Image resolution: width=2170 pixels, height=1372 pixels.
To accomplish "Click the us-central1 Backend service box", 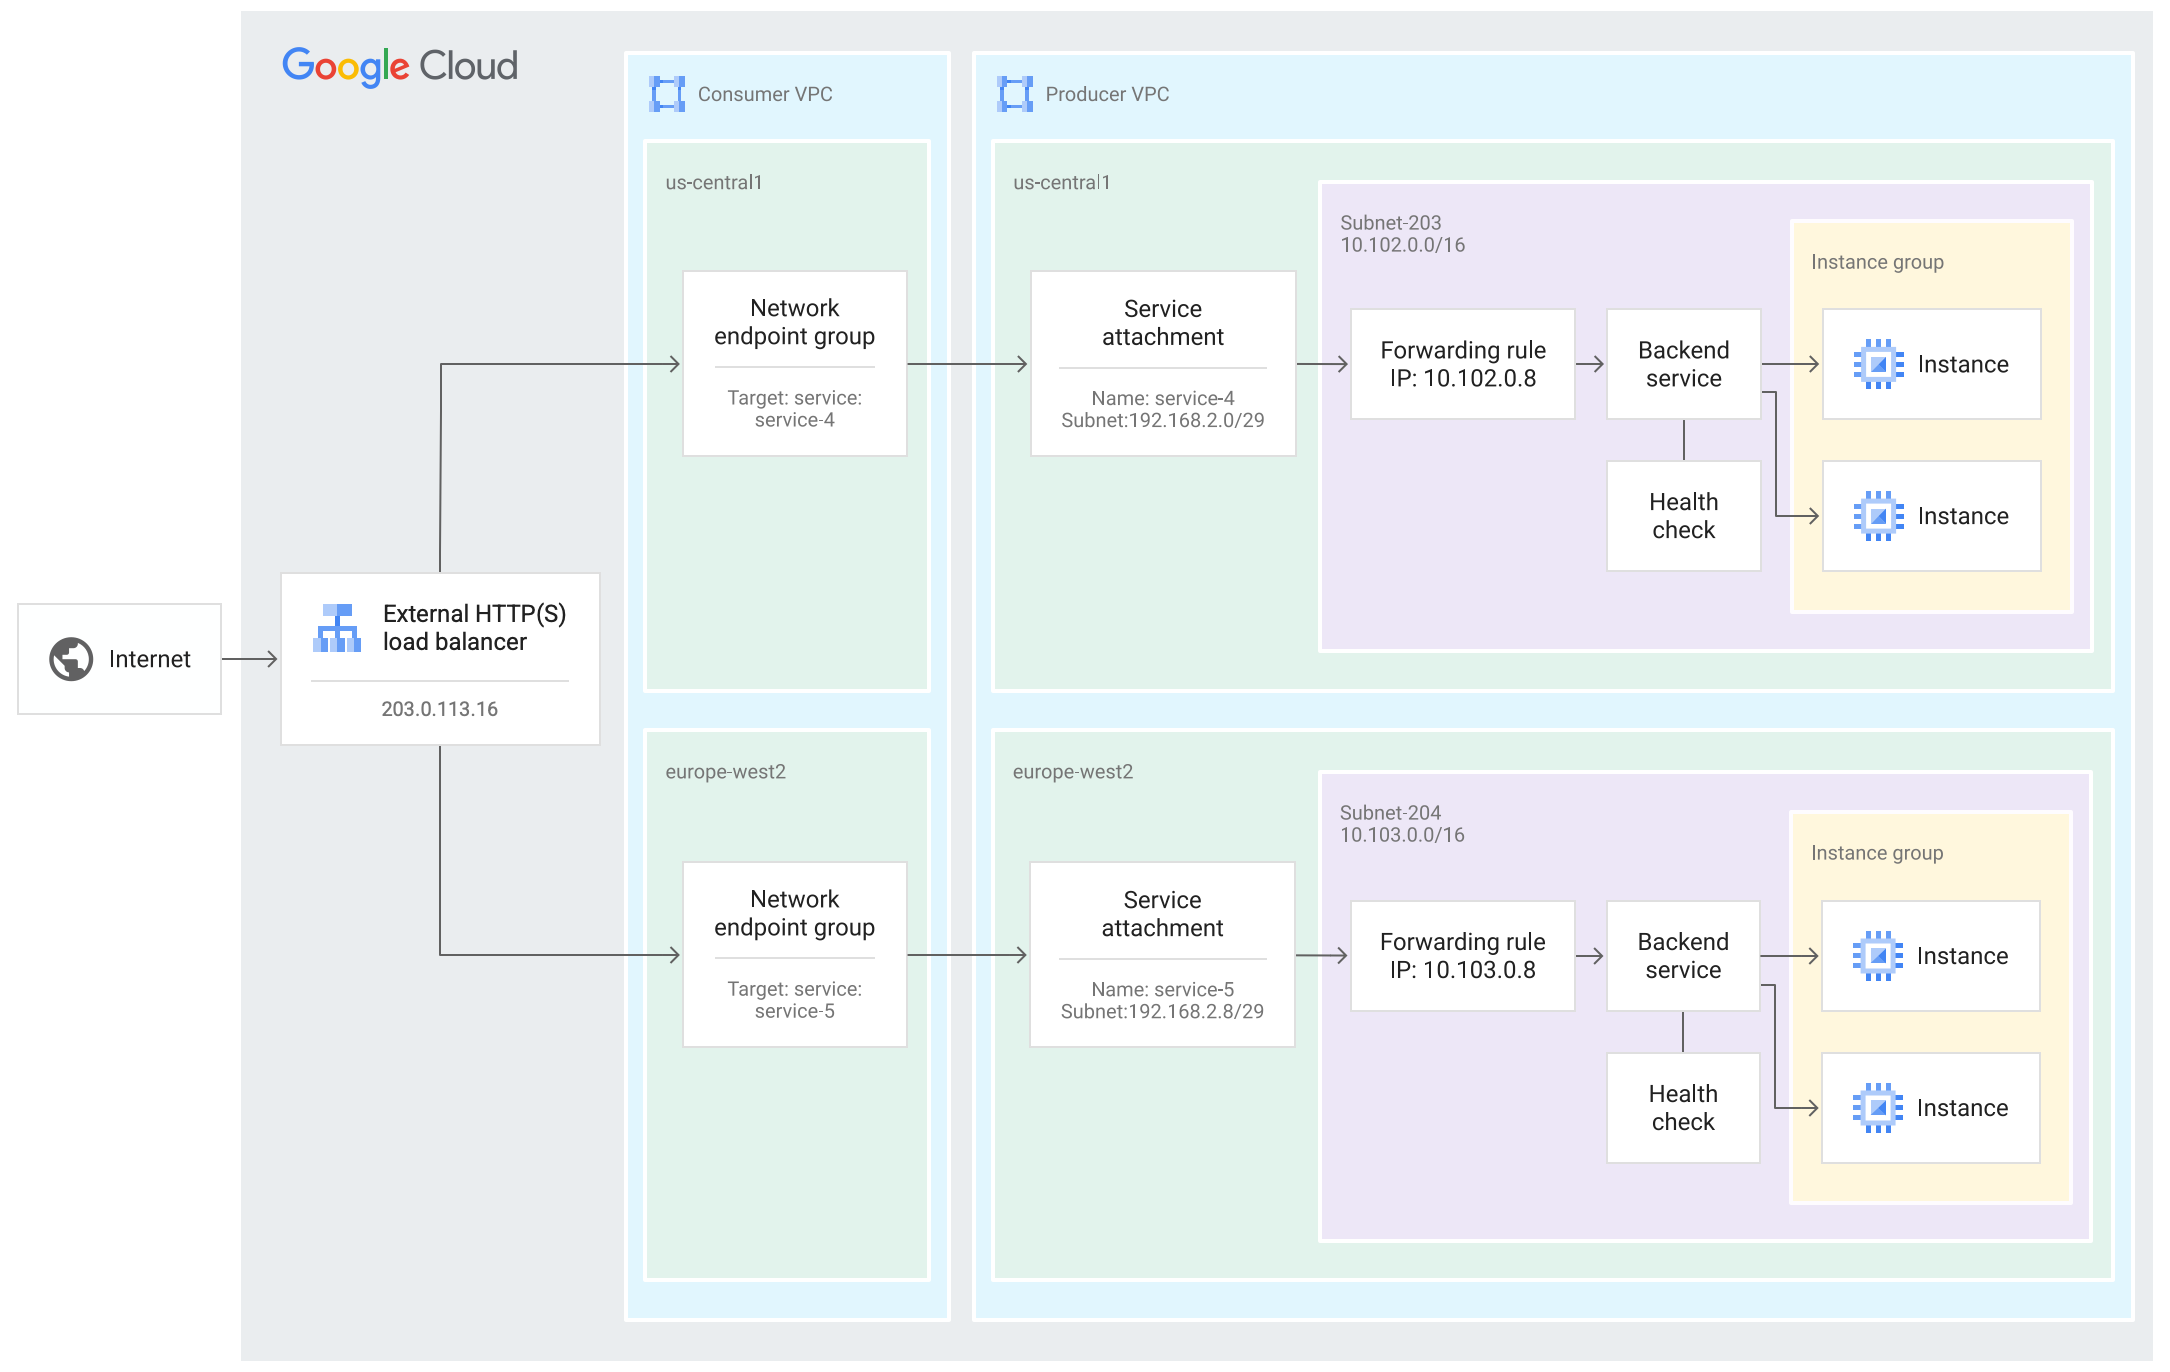I will pos(1683,364).
